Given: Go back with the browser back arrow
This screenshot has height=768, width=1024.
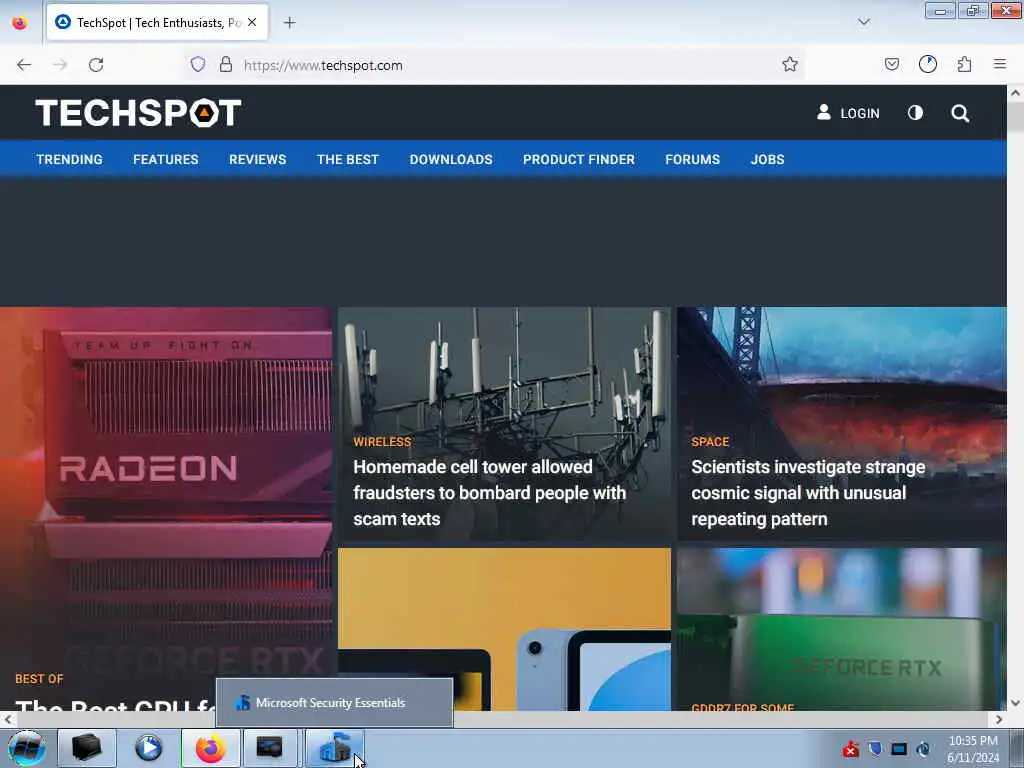Looking at the screenshot, I should click(x=24, y=65).
